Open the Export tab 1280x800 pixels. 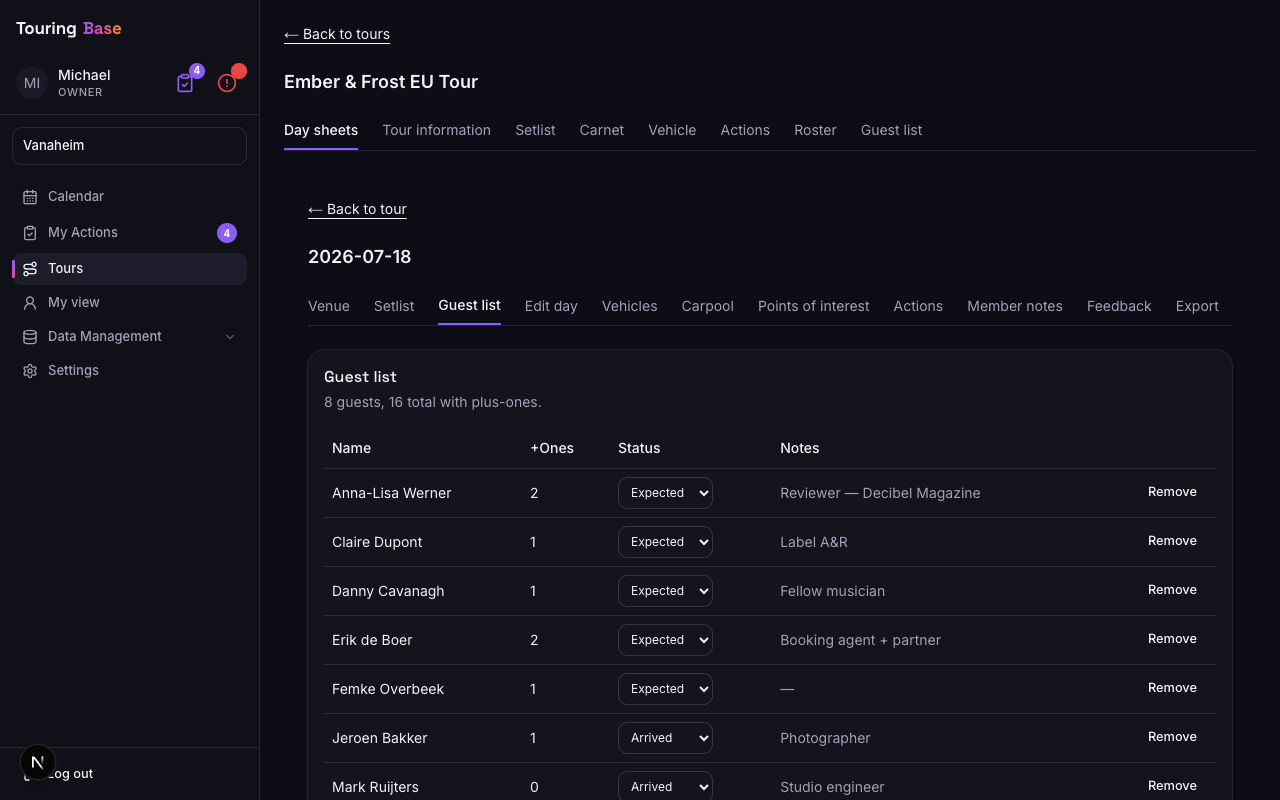click(1197, 306)
